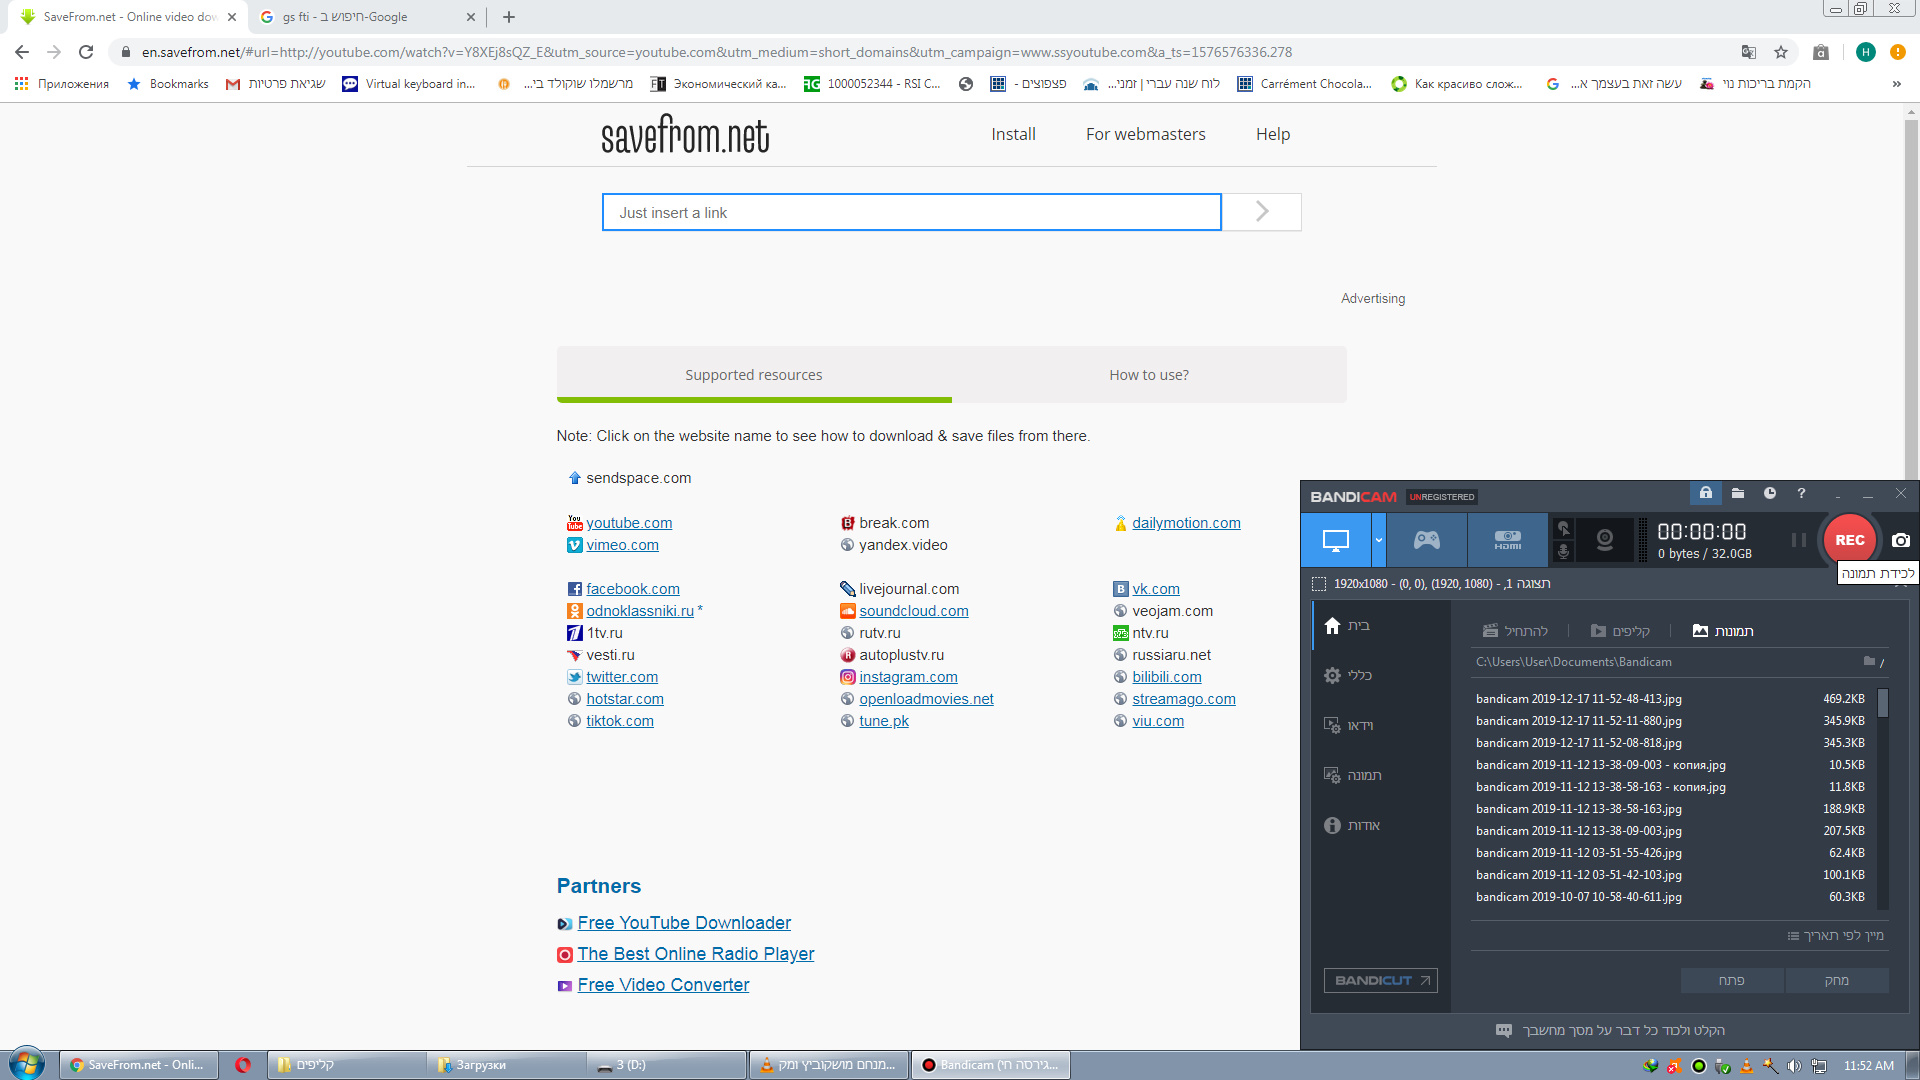Bookmark this page with the star icon
The height and width of the screenshot is (1080, 1920).
[x=1781, y=52]
